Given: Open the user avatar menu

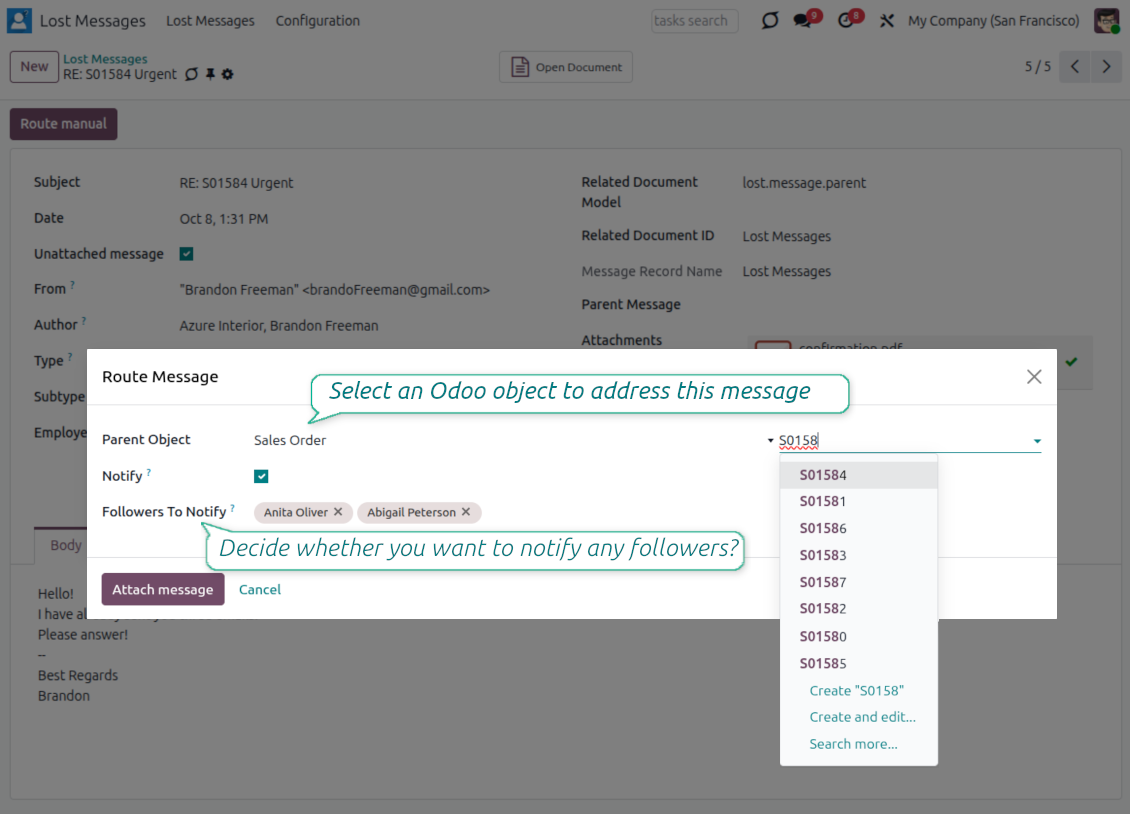Looking at the screenshot, I should (1106, 20).
